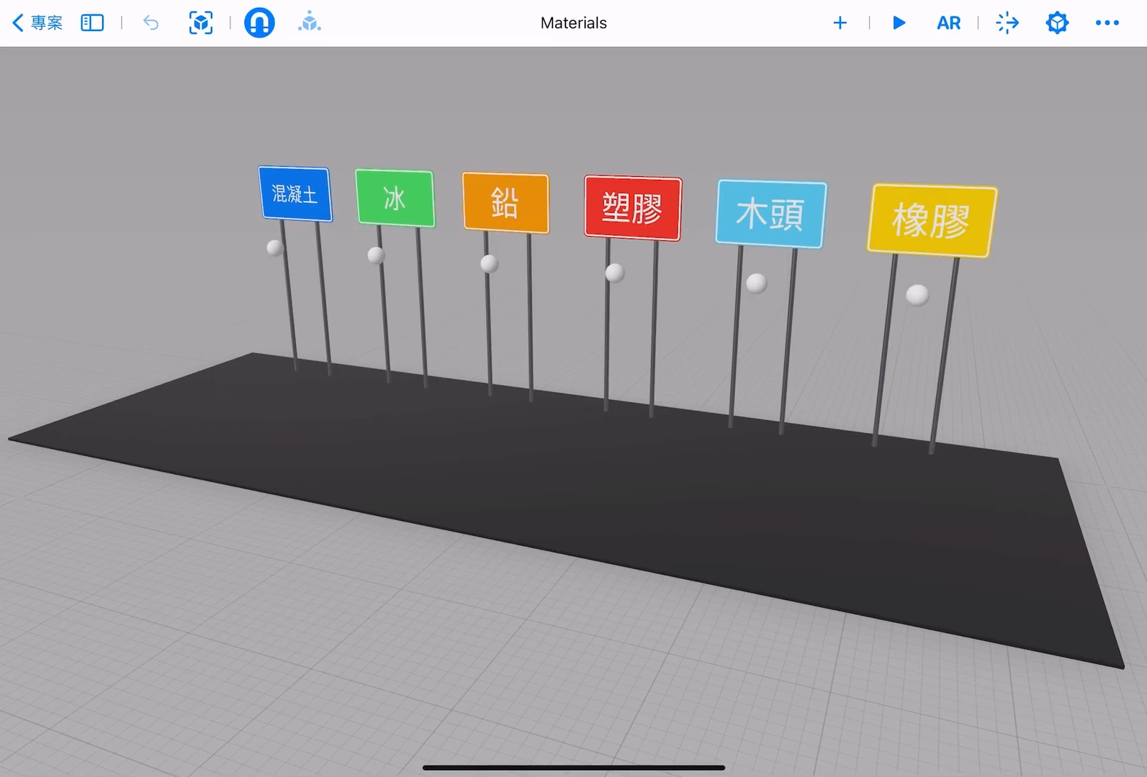
Task: Select the blue 混凝土 sign
Action: (295, 194)
